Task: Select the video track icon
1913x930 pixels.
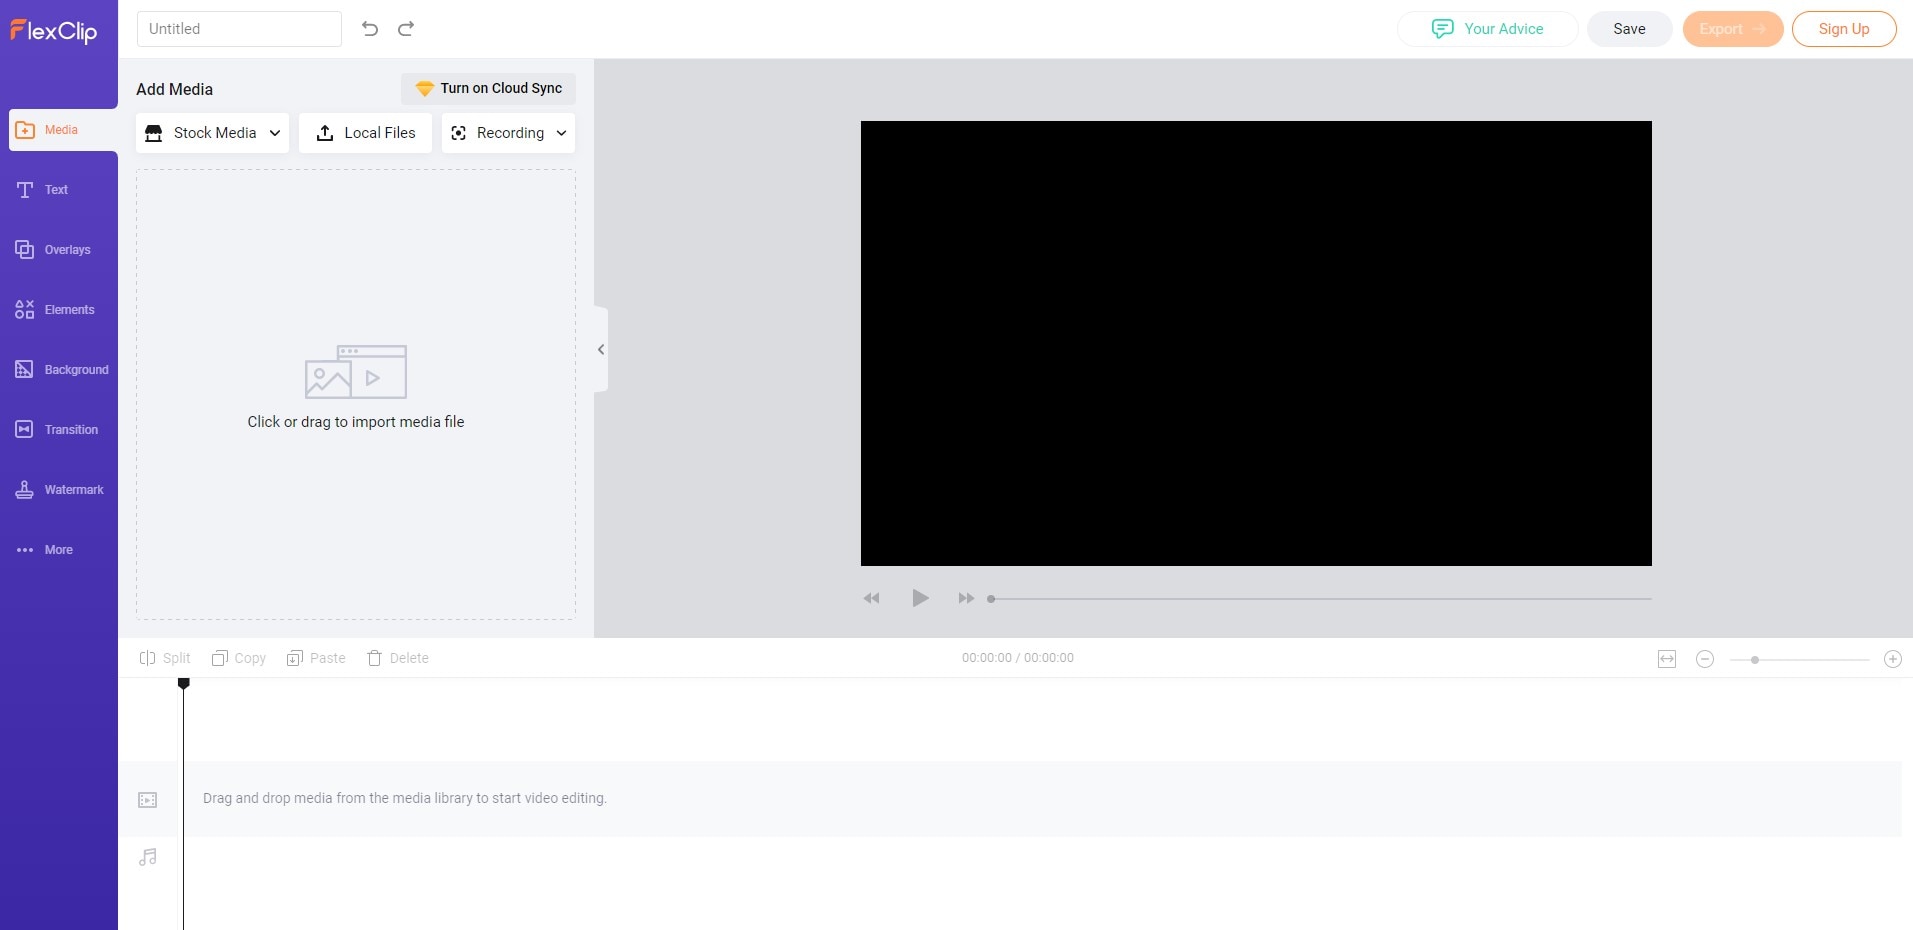Action: pos(148,800)
